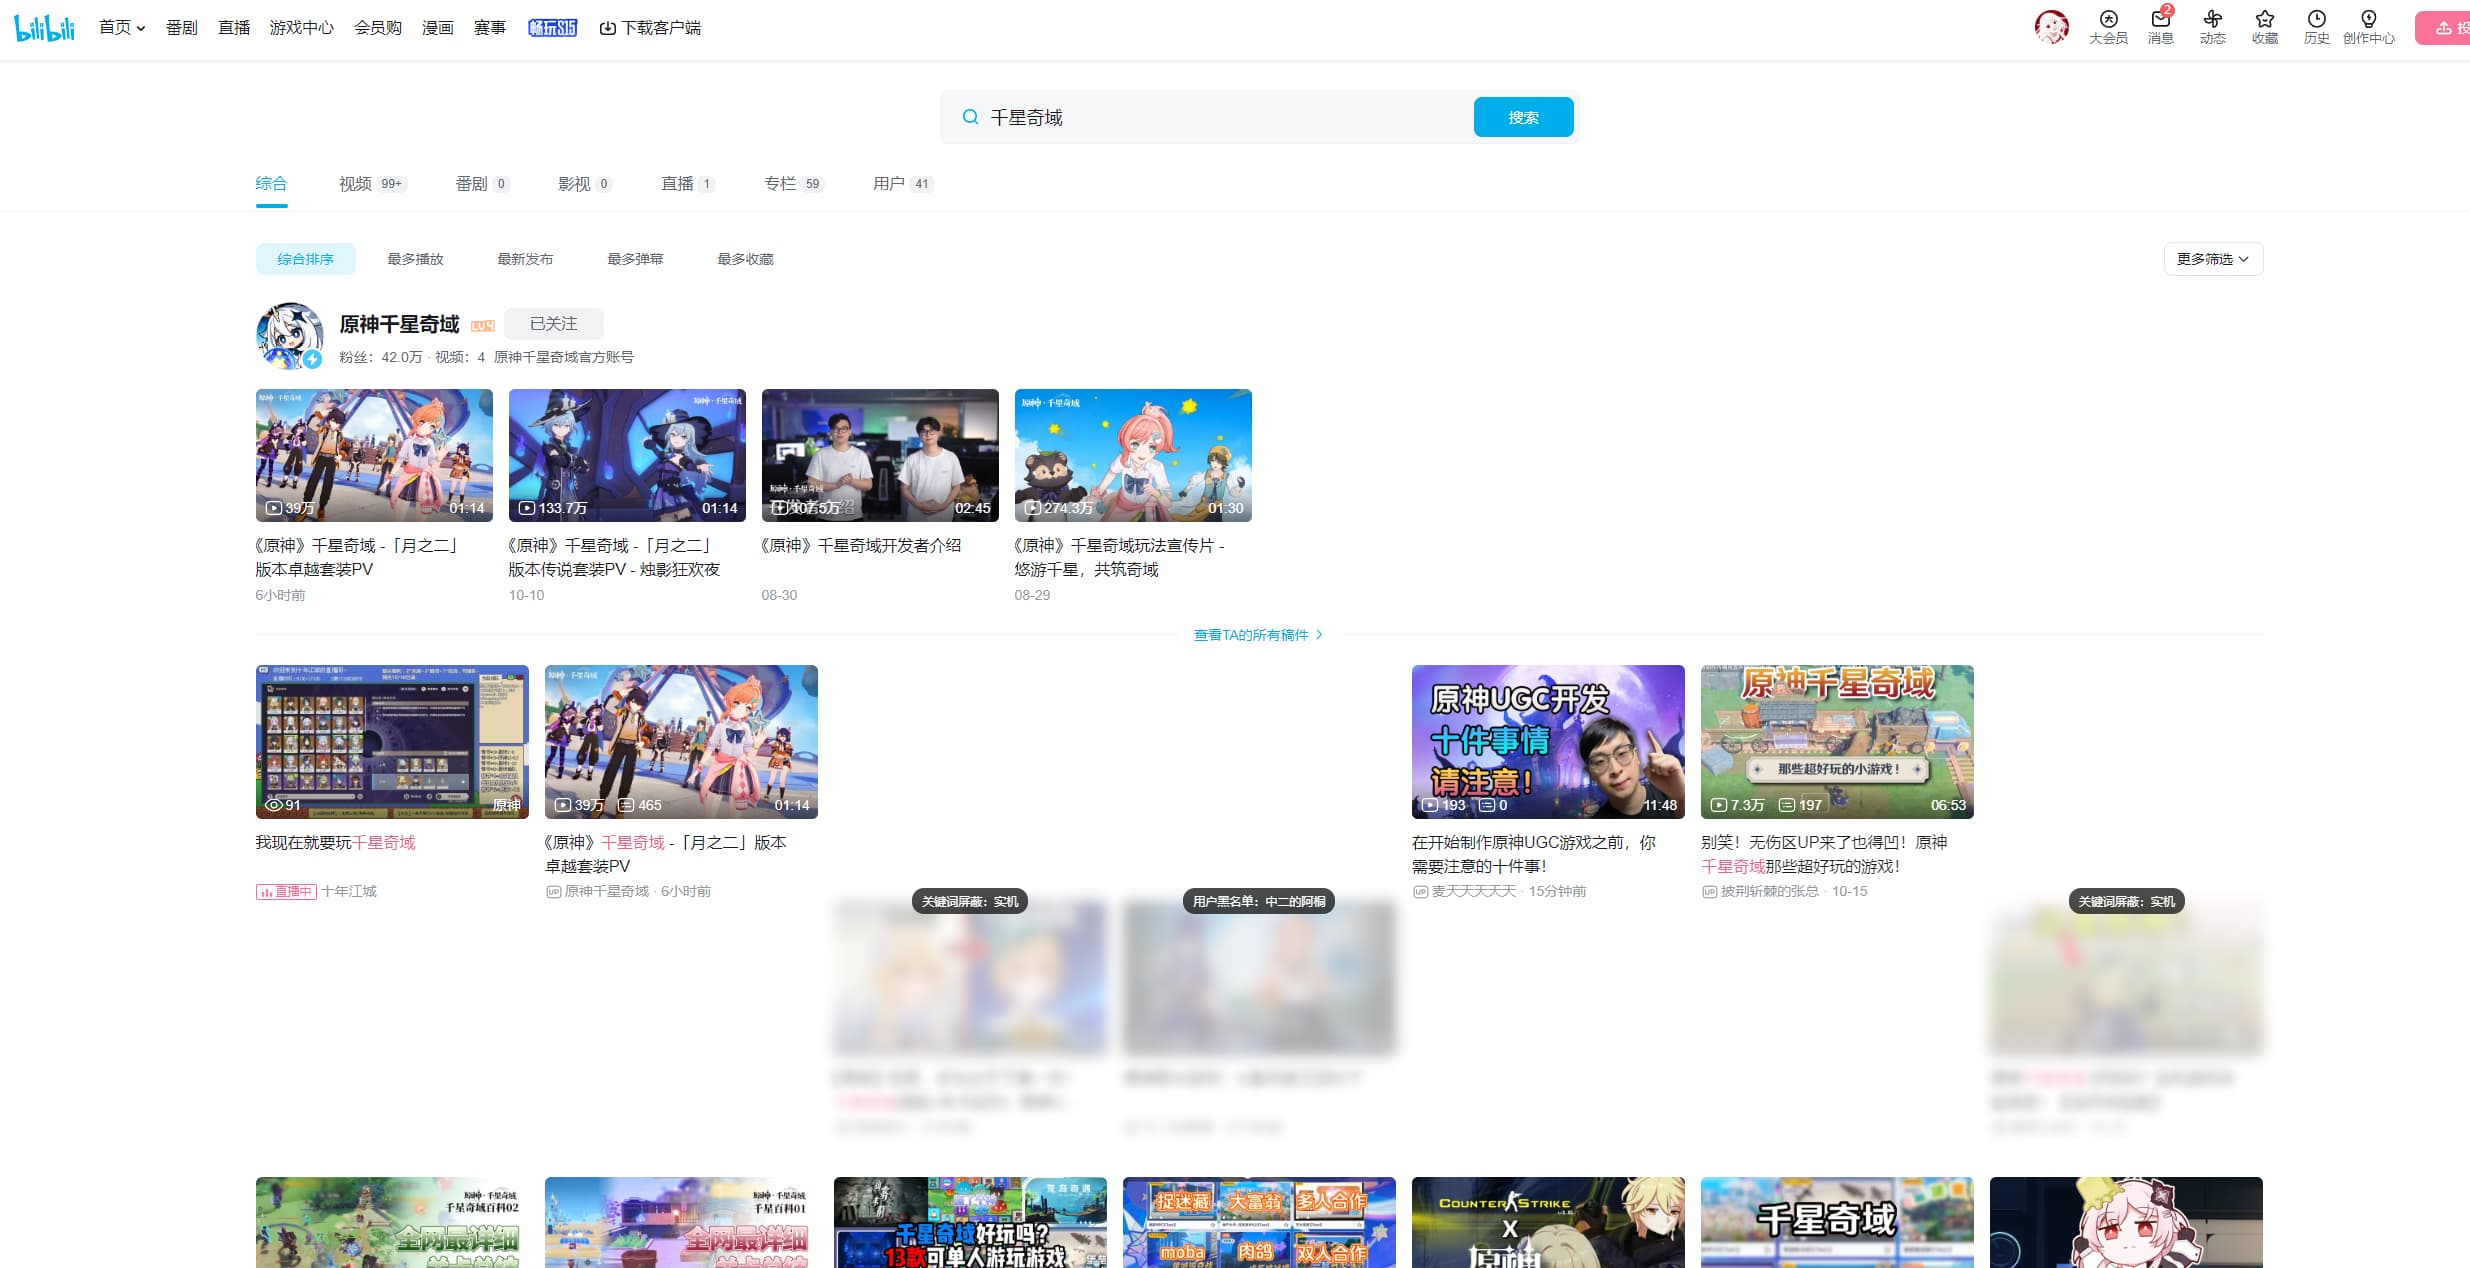Viewport: 2470px width, 1268px height.
Task: Click the user avatar in header
Action: pyautogui.click(x=2051, y=27)
